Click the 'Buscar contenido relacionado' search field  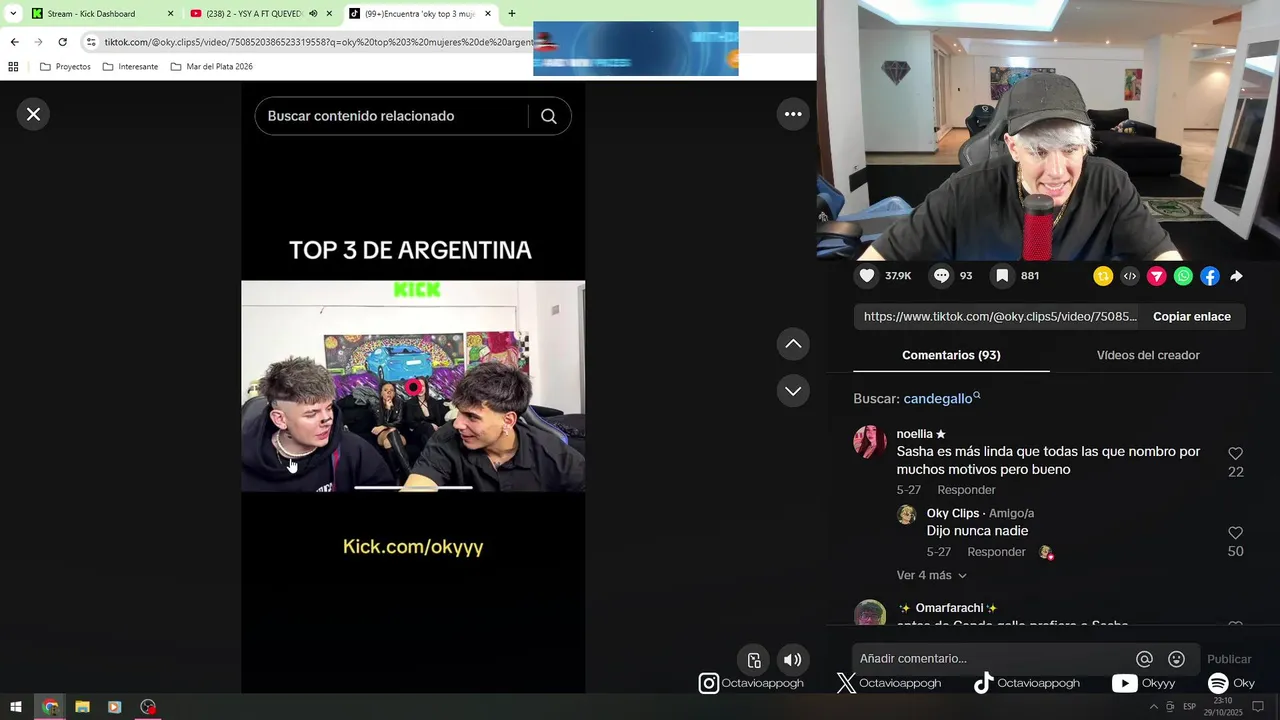click(x=395, y=116)
